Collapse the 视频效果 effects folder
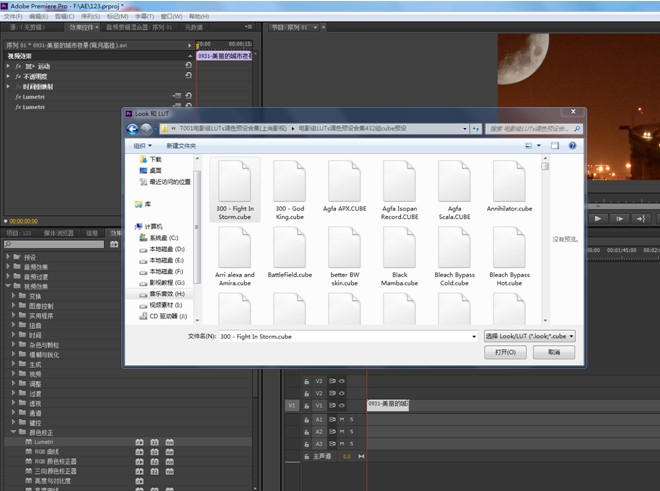Screen dimensions: 660x491 (8, 286)
